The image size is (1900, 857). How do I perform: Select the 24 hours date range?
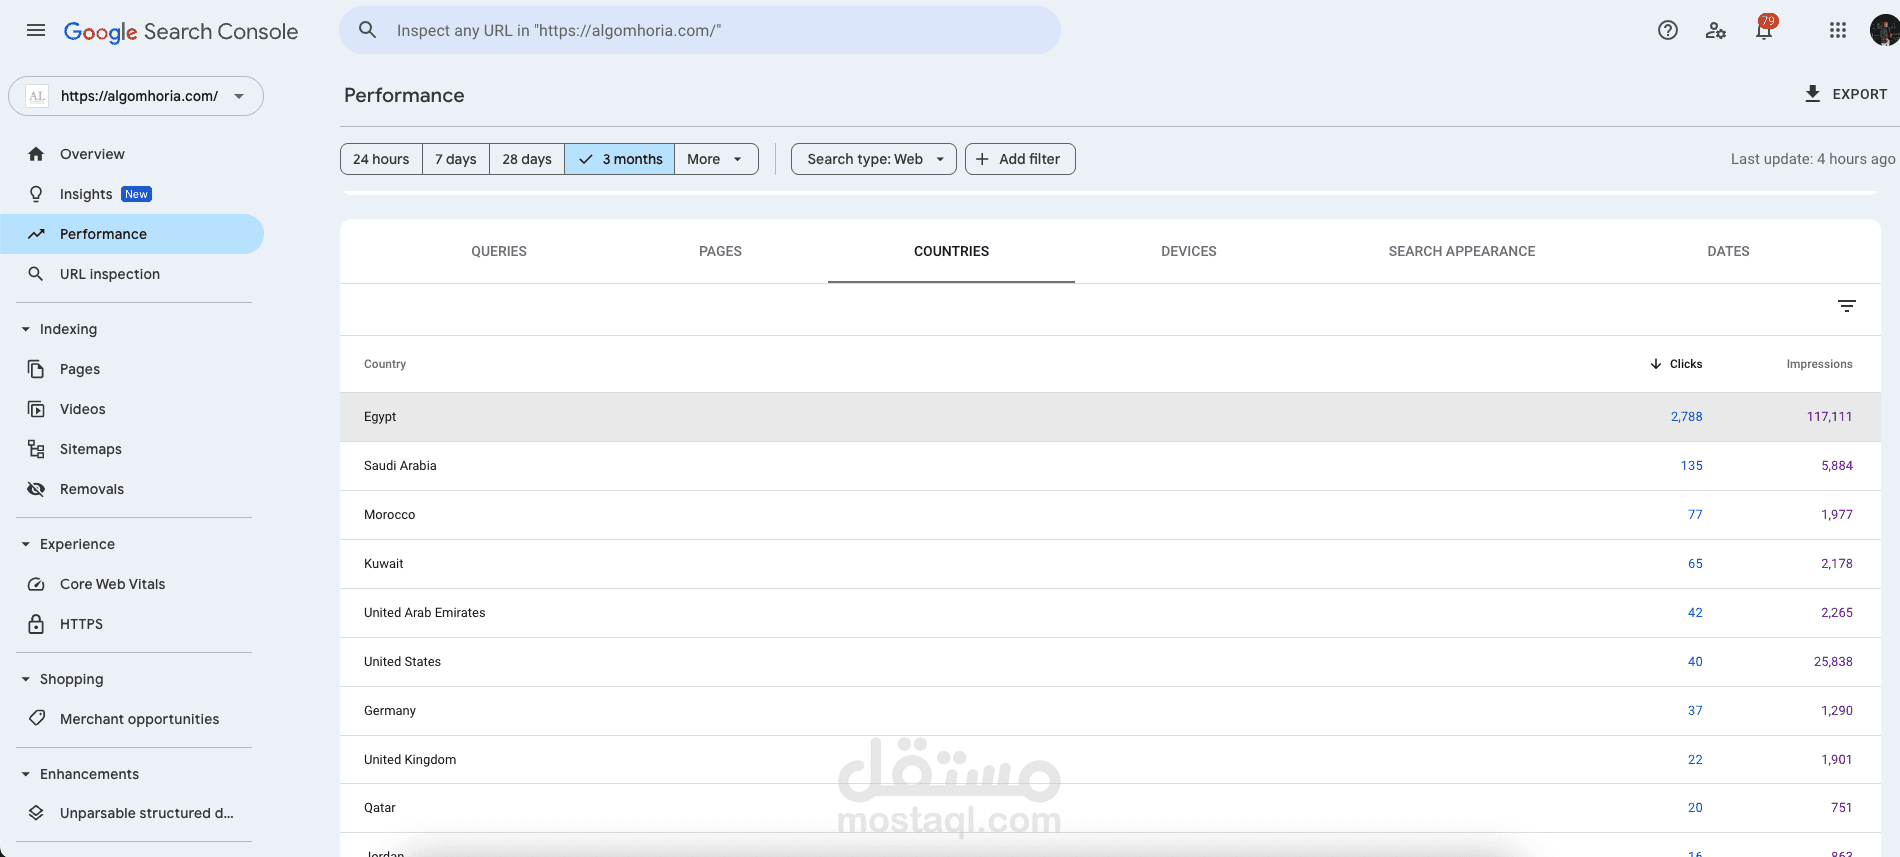tap(381, 159)
